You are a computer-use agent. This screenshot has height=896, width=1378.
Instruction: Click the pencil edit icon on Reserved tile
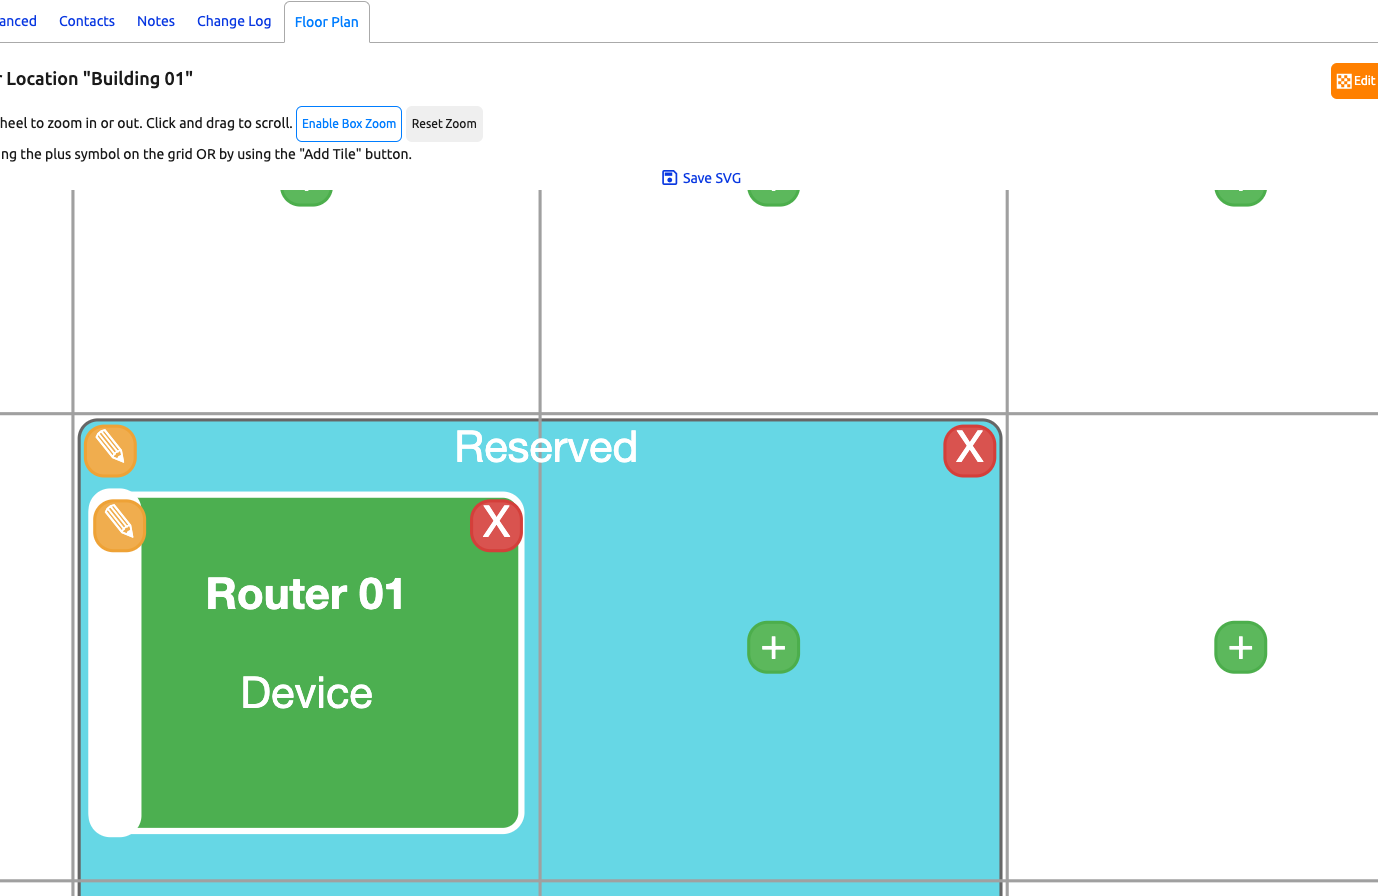[x=110, y=450]
